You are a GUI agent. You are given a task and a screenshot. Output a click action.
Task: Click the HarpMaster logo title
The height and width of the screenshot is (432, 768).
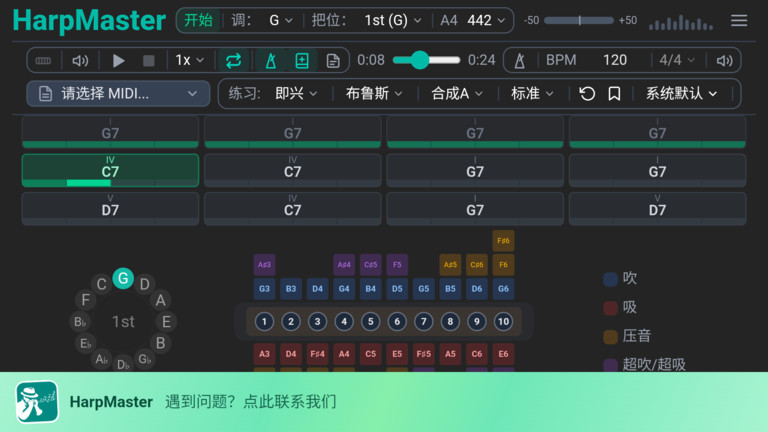89,21
